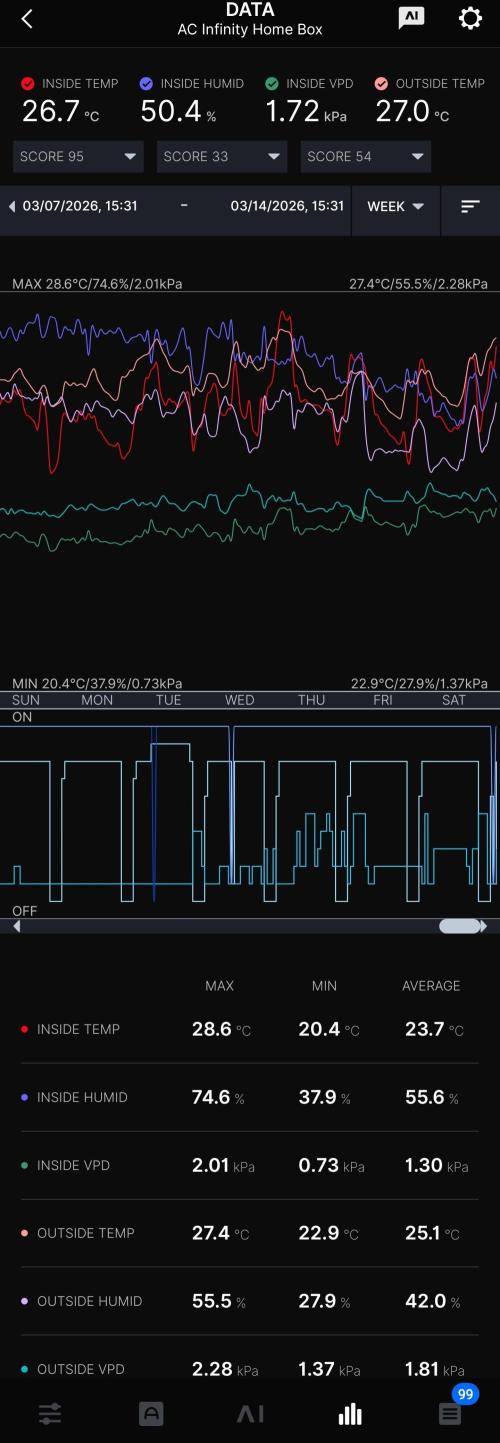Open the device lock tab icon
The width and height of the screenshot is (500, 1443).
click(151, 1414)
